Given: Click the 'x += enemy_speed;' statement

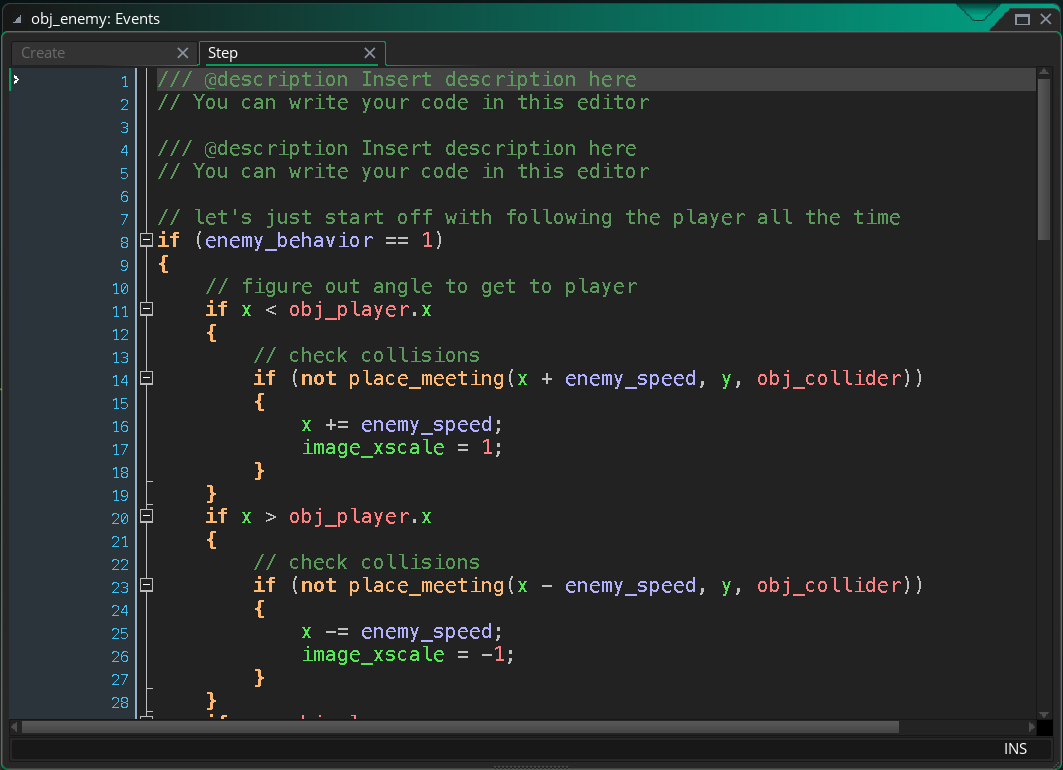Looking at the screenshot, I should (x=402, y=424).
